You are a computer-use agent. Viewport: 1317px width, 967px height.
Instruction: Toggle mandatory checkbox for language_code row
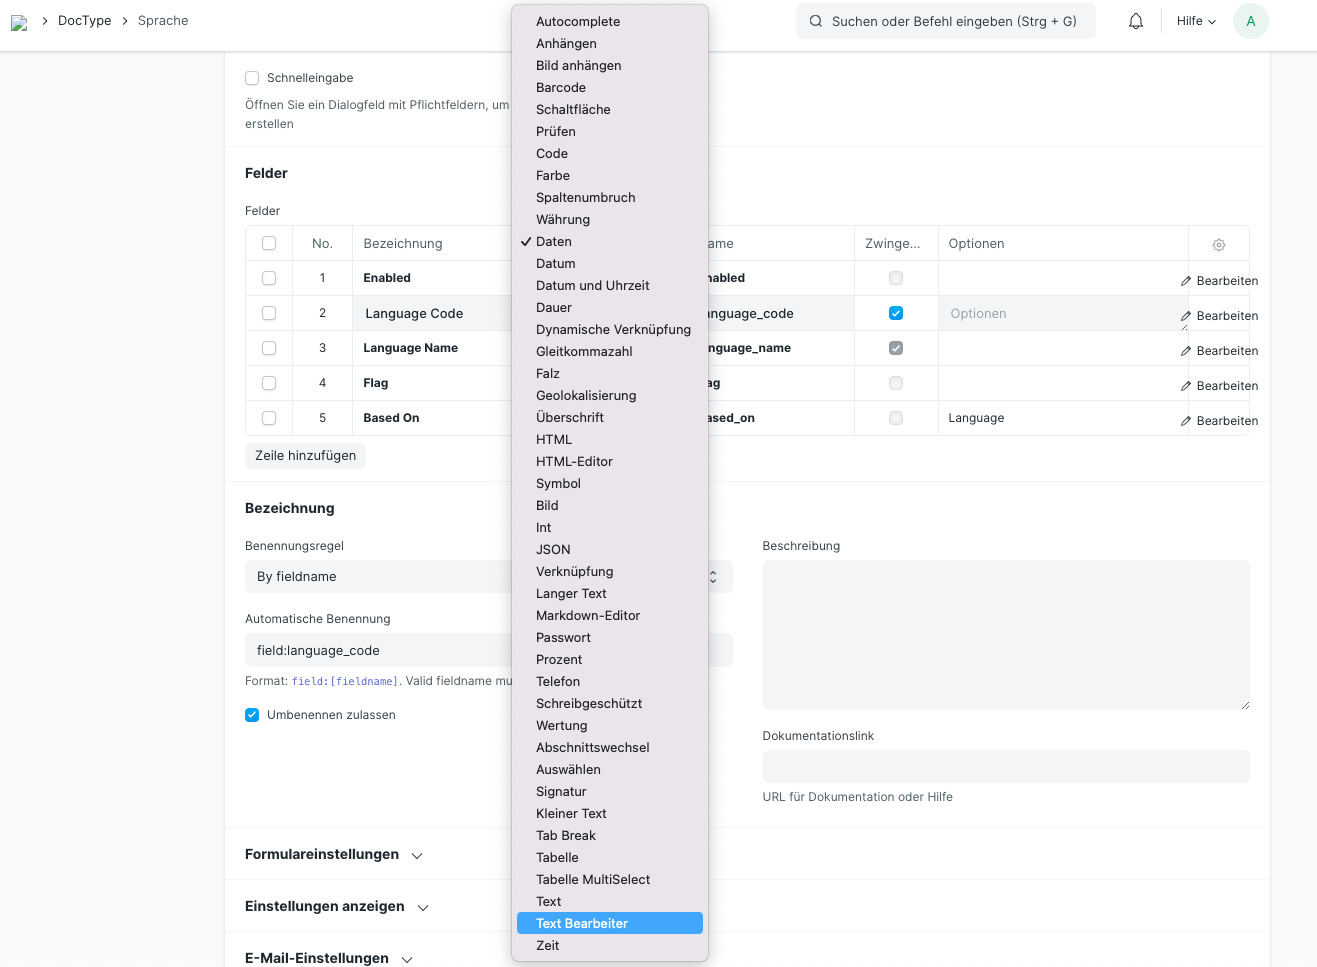tap(896, 313)
